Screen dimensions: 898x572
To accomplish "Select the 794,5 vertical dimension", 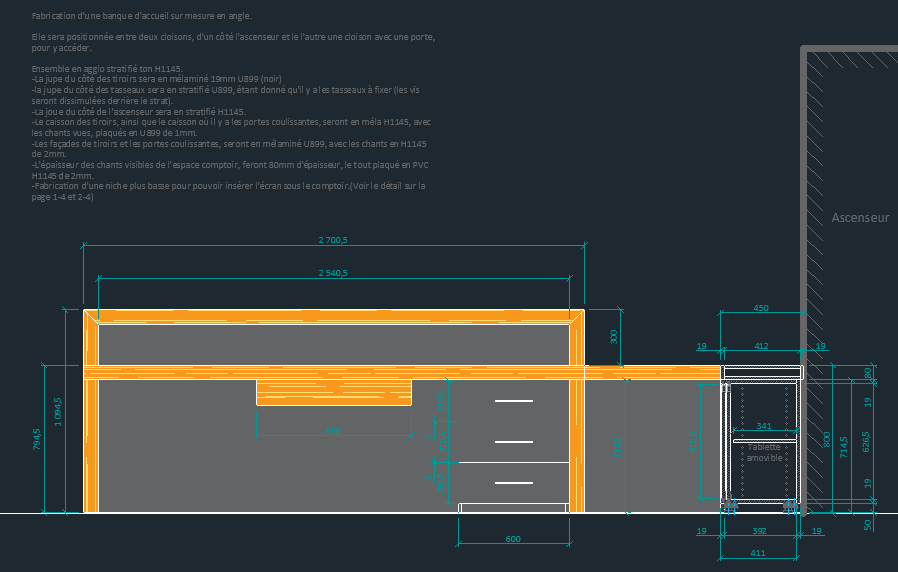I will tap(37, 440).
